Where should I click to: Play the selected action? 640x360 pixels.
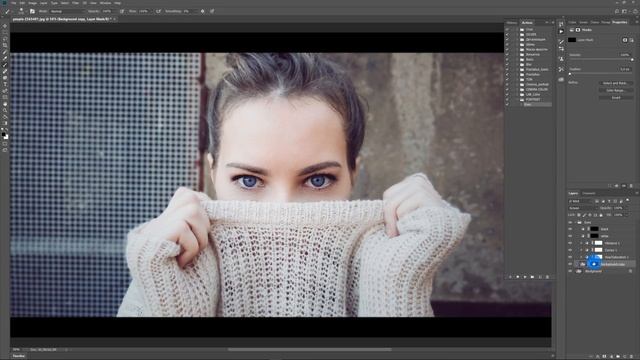click(525, 277)
